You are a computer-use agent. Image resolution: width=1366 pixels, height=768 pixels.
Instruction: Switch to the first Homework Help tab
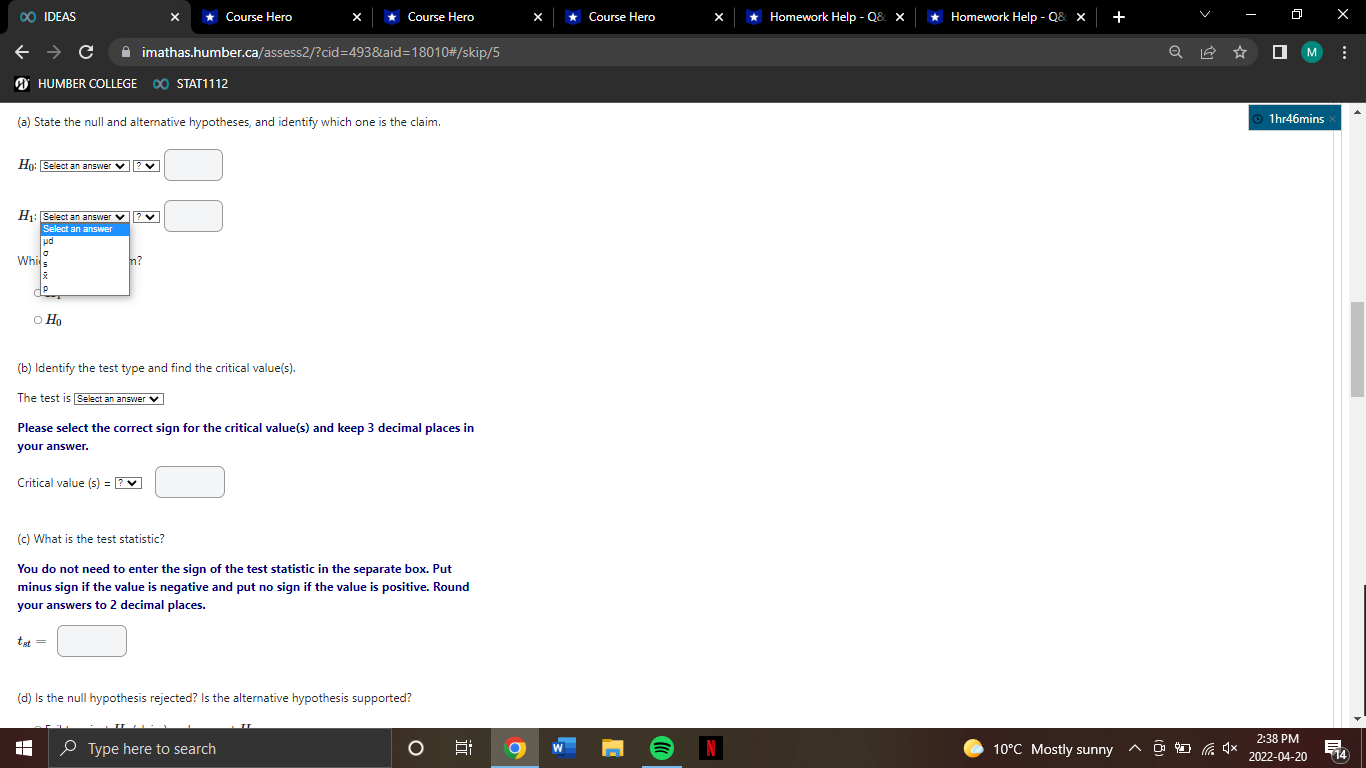826,17
